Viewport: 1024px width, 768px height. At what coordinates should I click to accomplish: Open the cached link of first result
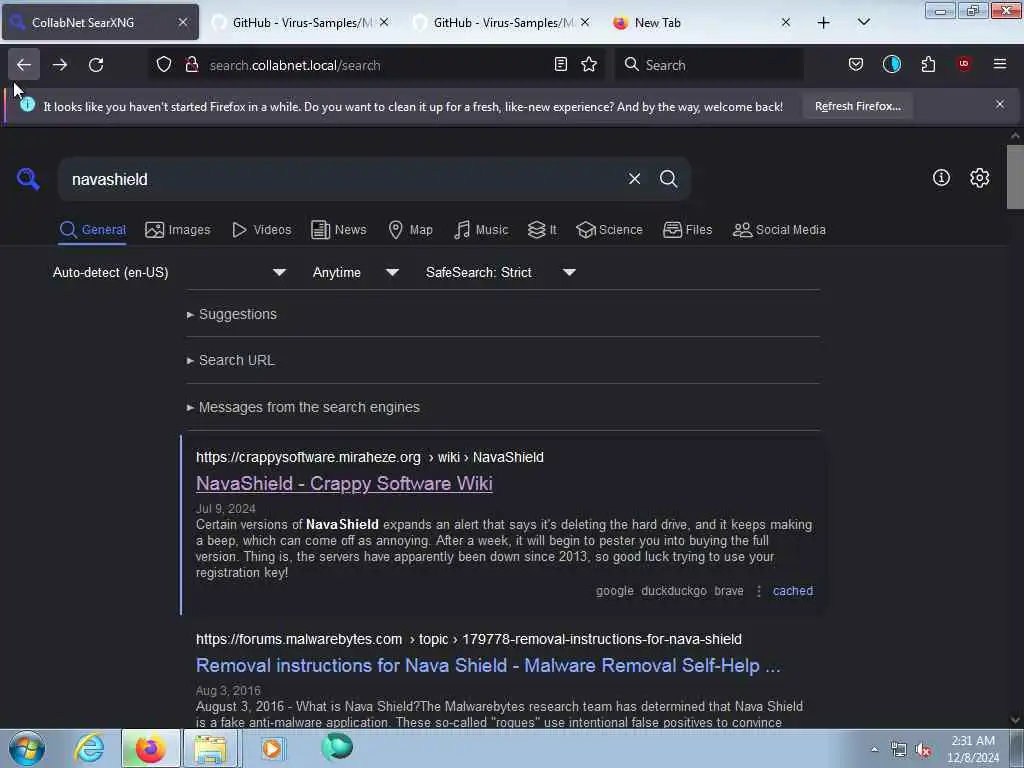click(793, 591)
